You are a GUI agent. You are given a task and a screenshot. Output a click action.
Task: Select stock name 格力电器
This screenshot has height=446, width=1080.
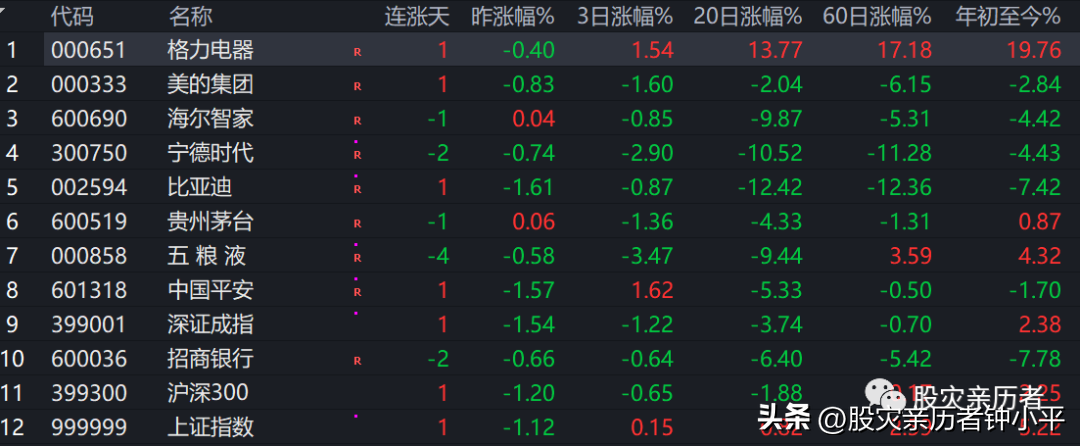pyautogui.click(x=211, y=50)
